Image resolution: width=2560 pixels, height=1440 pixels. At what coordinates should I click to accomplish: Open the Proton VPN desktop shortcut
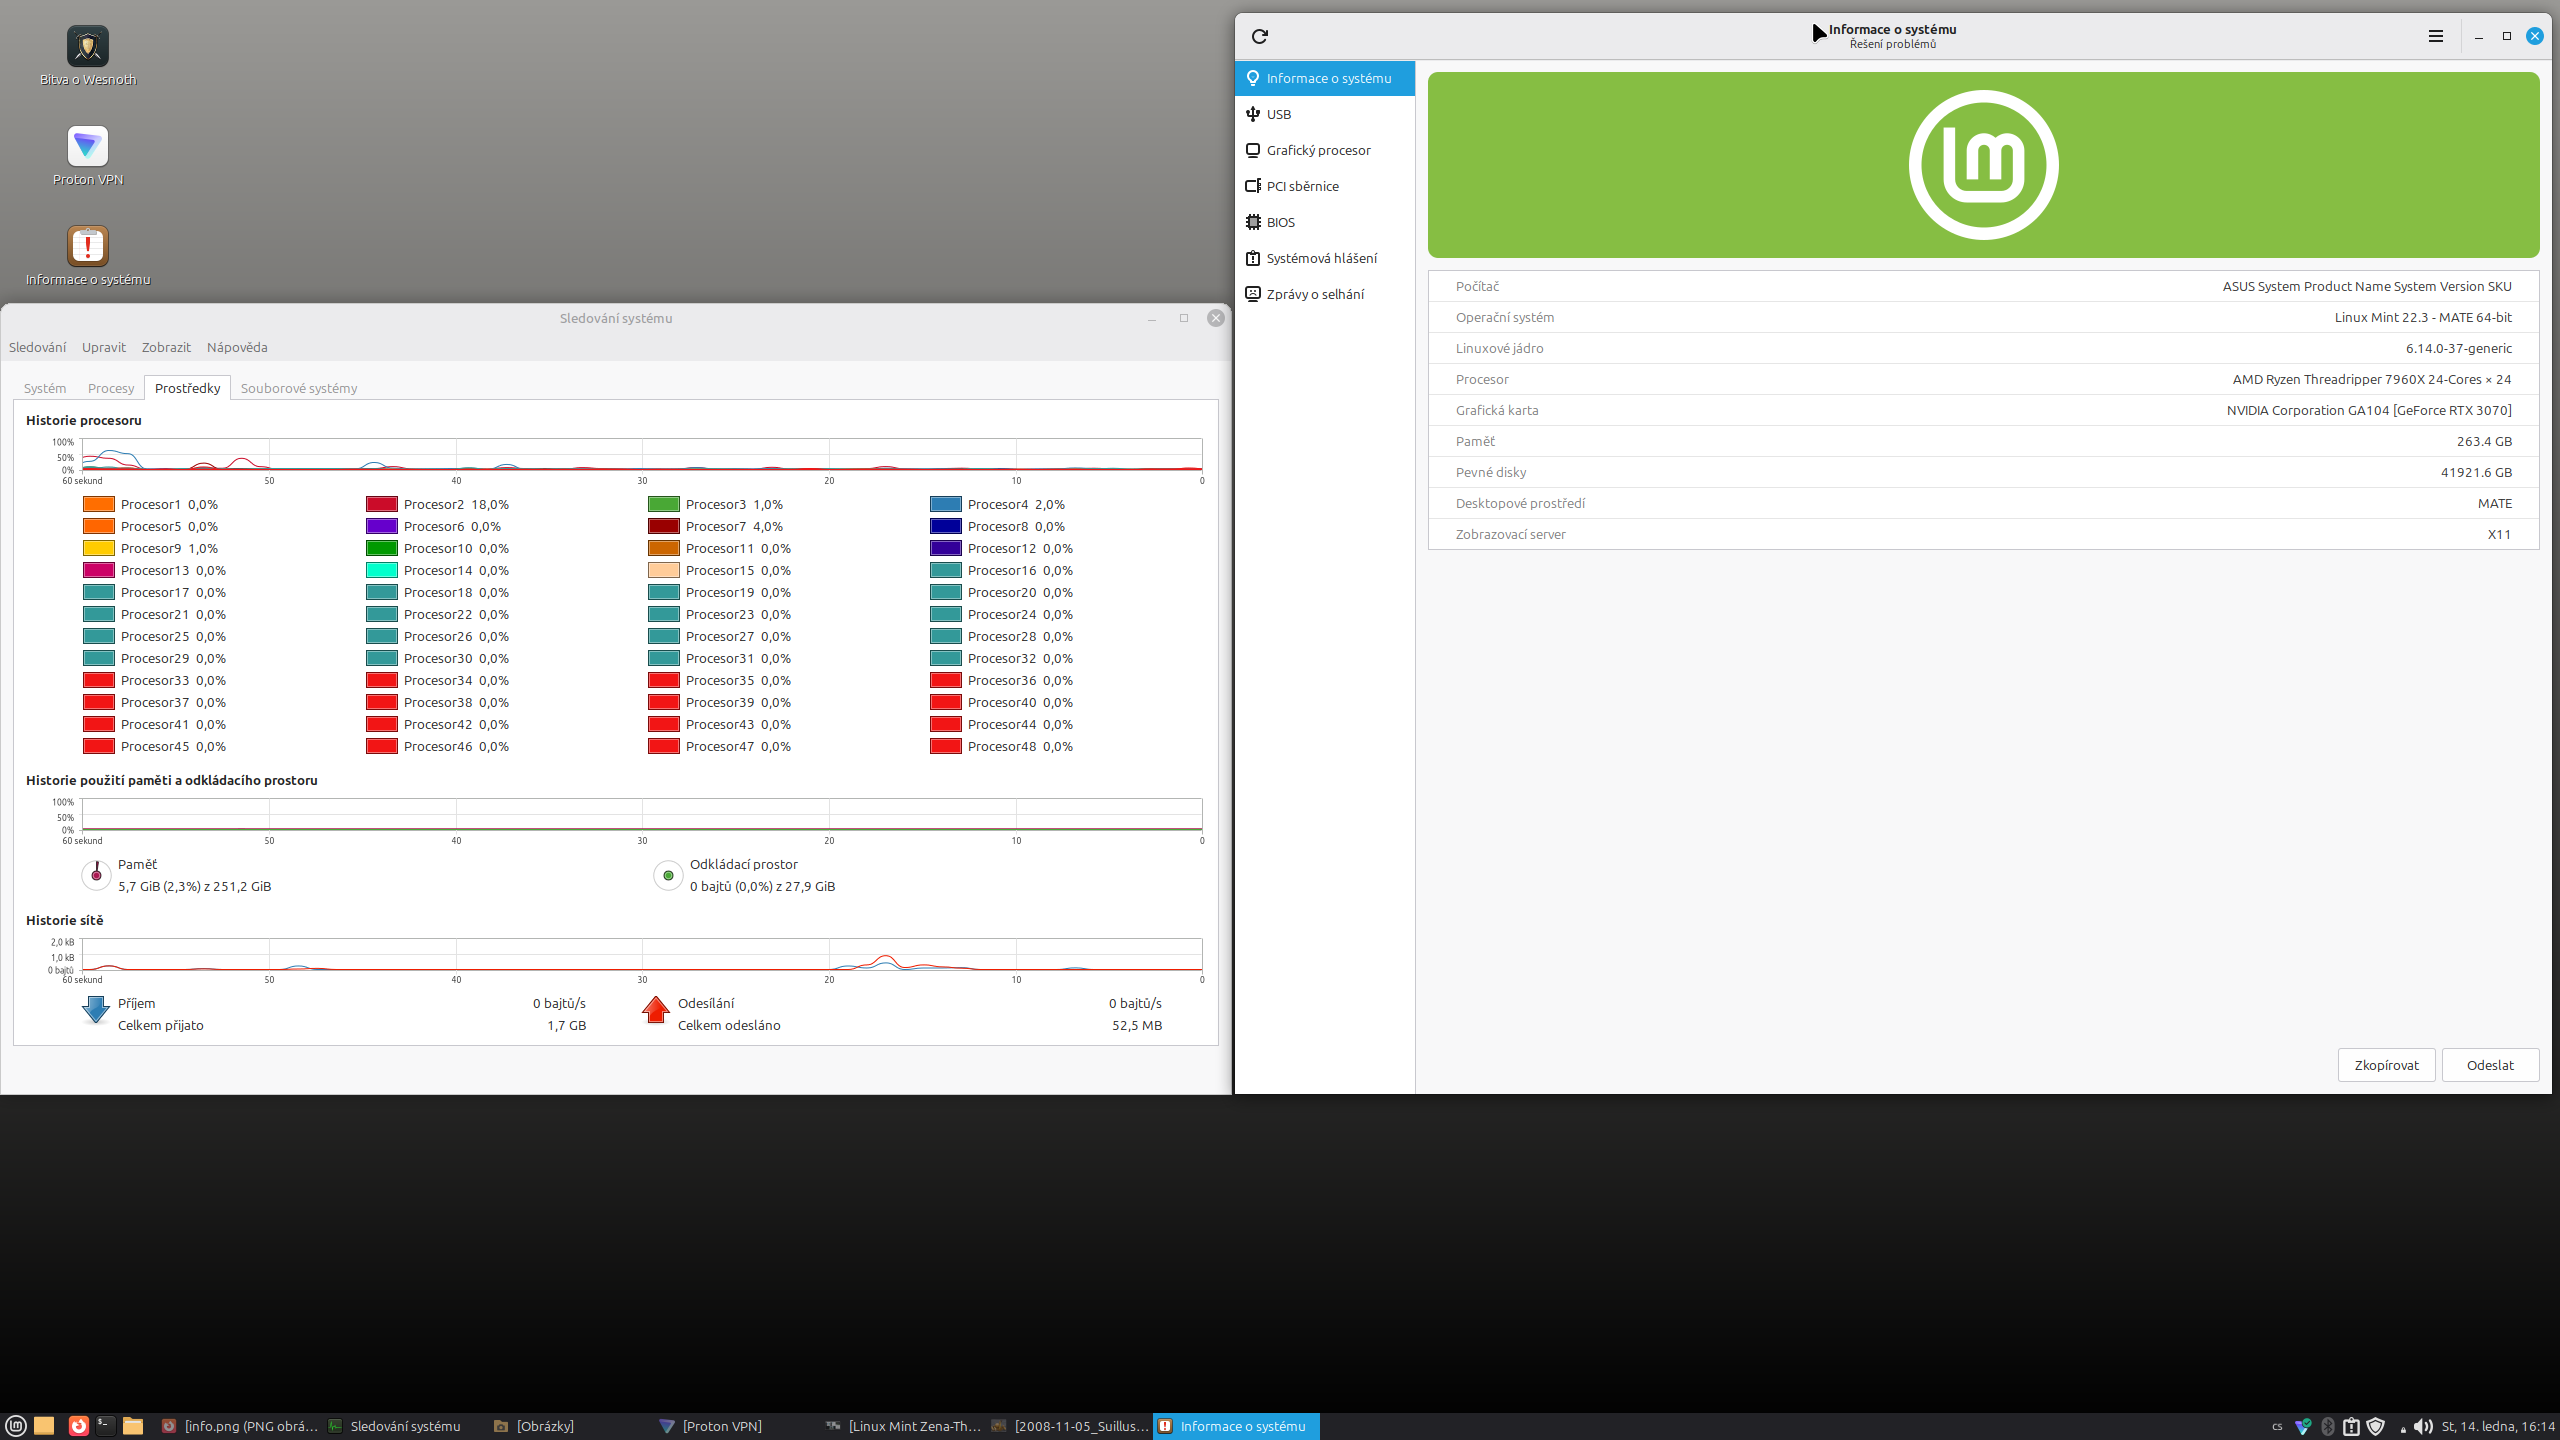coord(88,147)
